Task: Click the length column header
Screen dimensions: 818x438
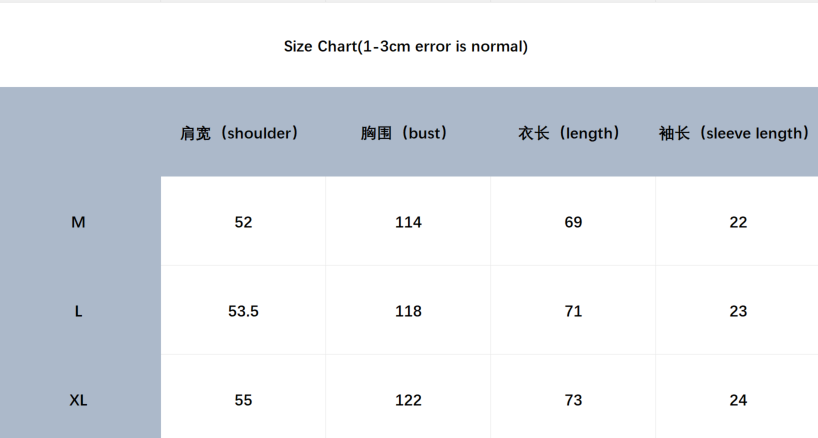Action: point(570,133)
